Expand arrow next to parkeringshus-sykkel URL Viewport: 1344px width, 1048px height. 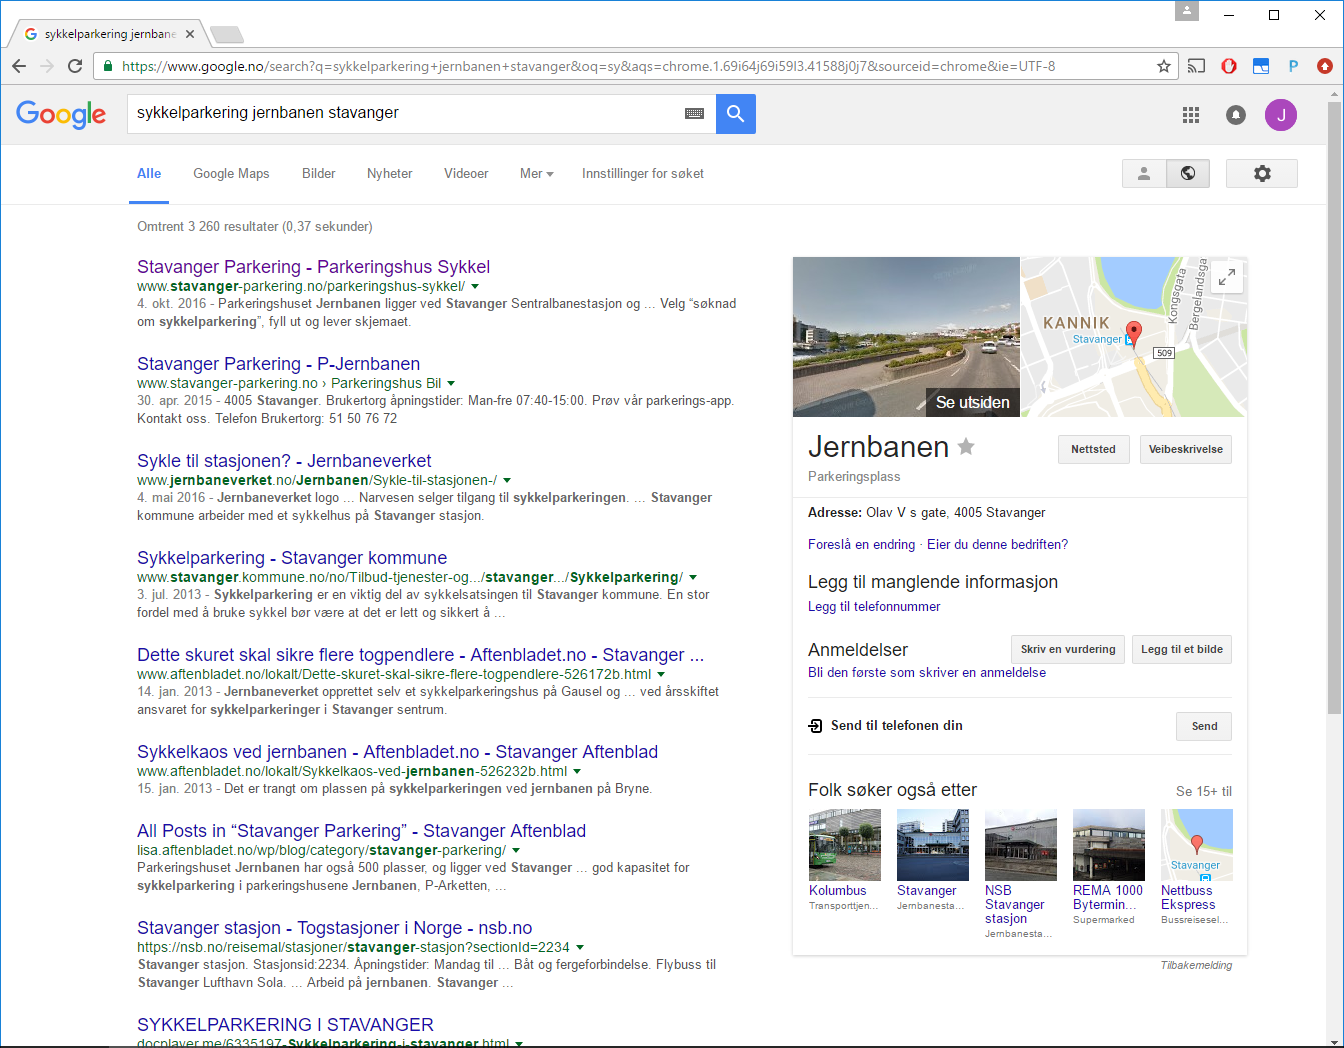475,287
